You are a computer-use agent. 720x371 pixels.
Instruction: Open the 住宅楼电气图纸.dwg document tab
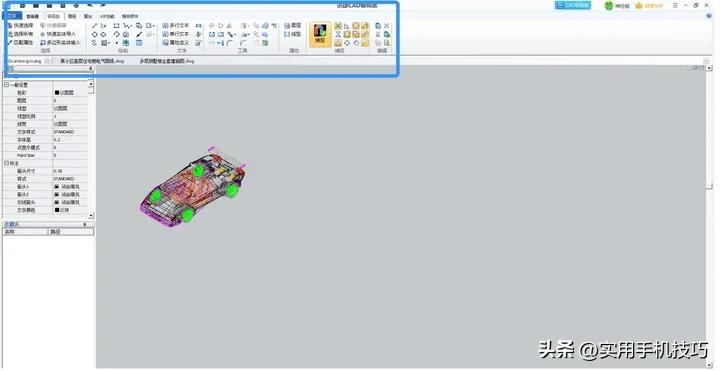(x=92, y=61)
